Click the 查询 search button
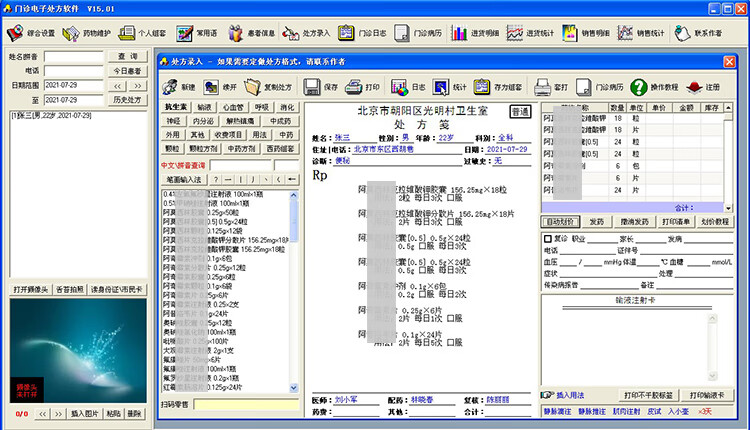Image resolution: width=750 pixels, height=430 pixels. coord(127,57)
